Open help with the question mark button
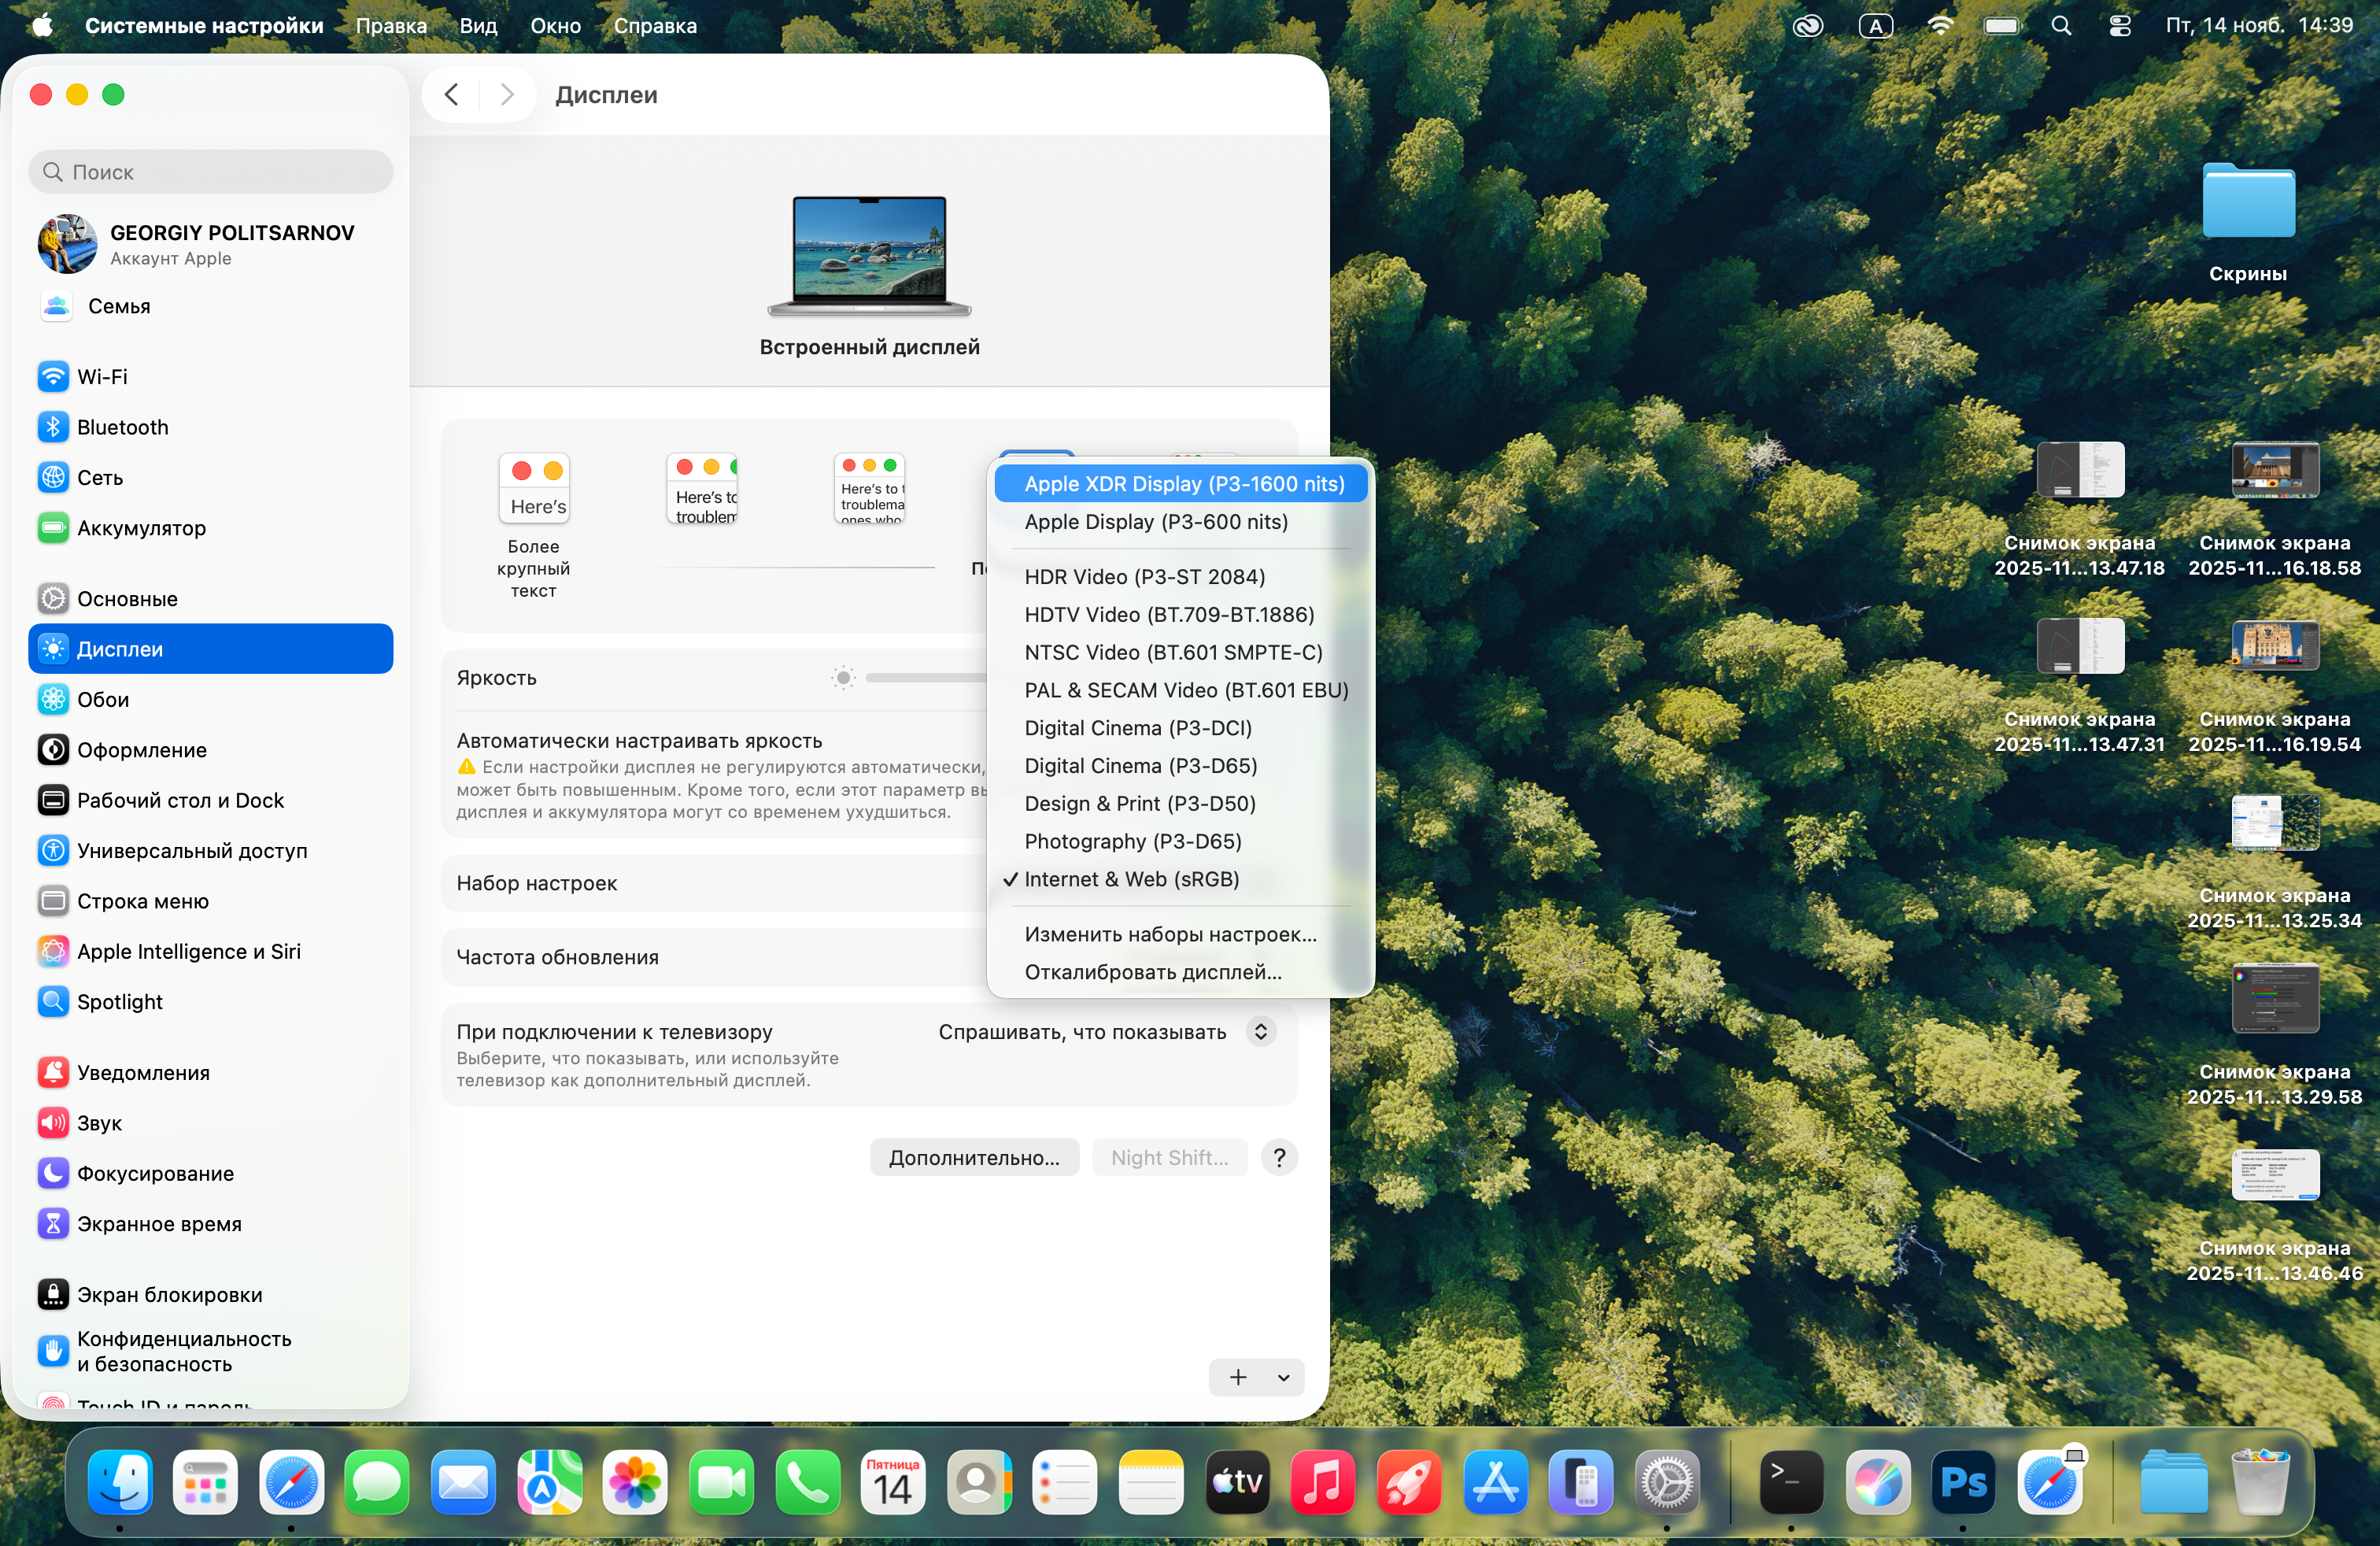Viewport: 2380px width, 1546px height. pyautogui.click(x=1279, y=1157)
